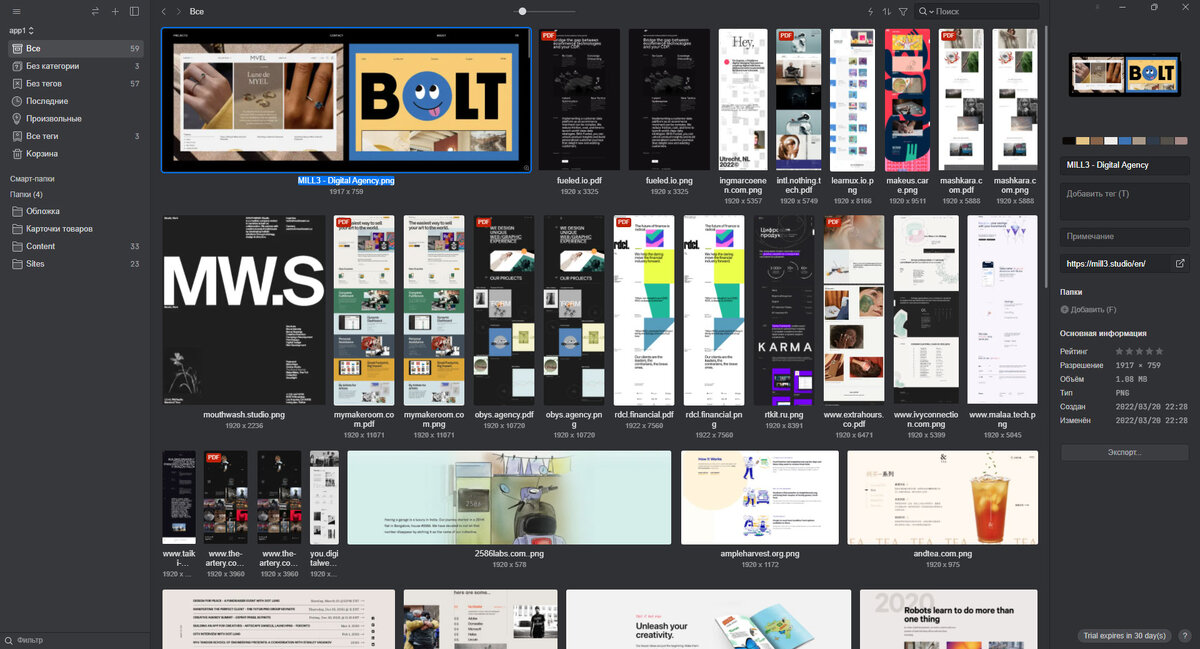
Task: Toggle the sidebar layout icon
Action: coord(135,11)
